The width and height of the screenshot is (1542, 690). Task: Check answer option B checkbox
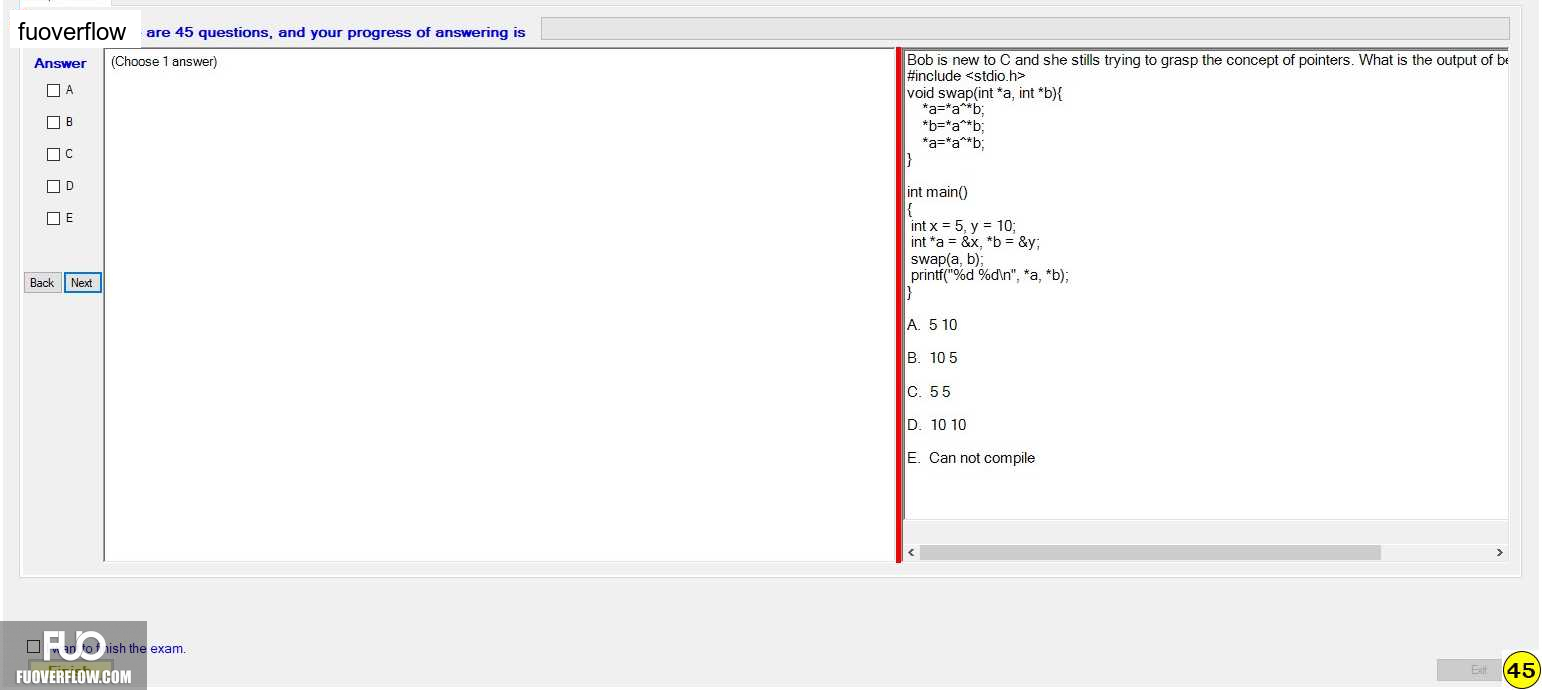coord(54,122)
